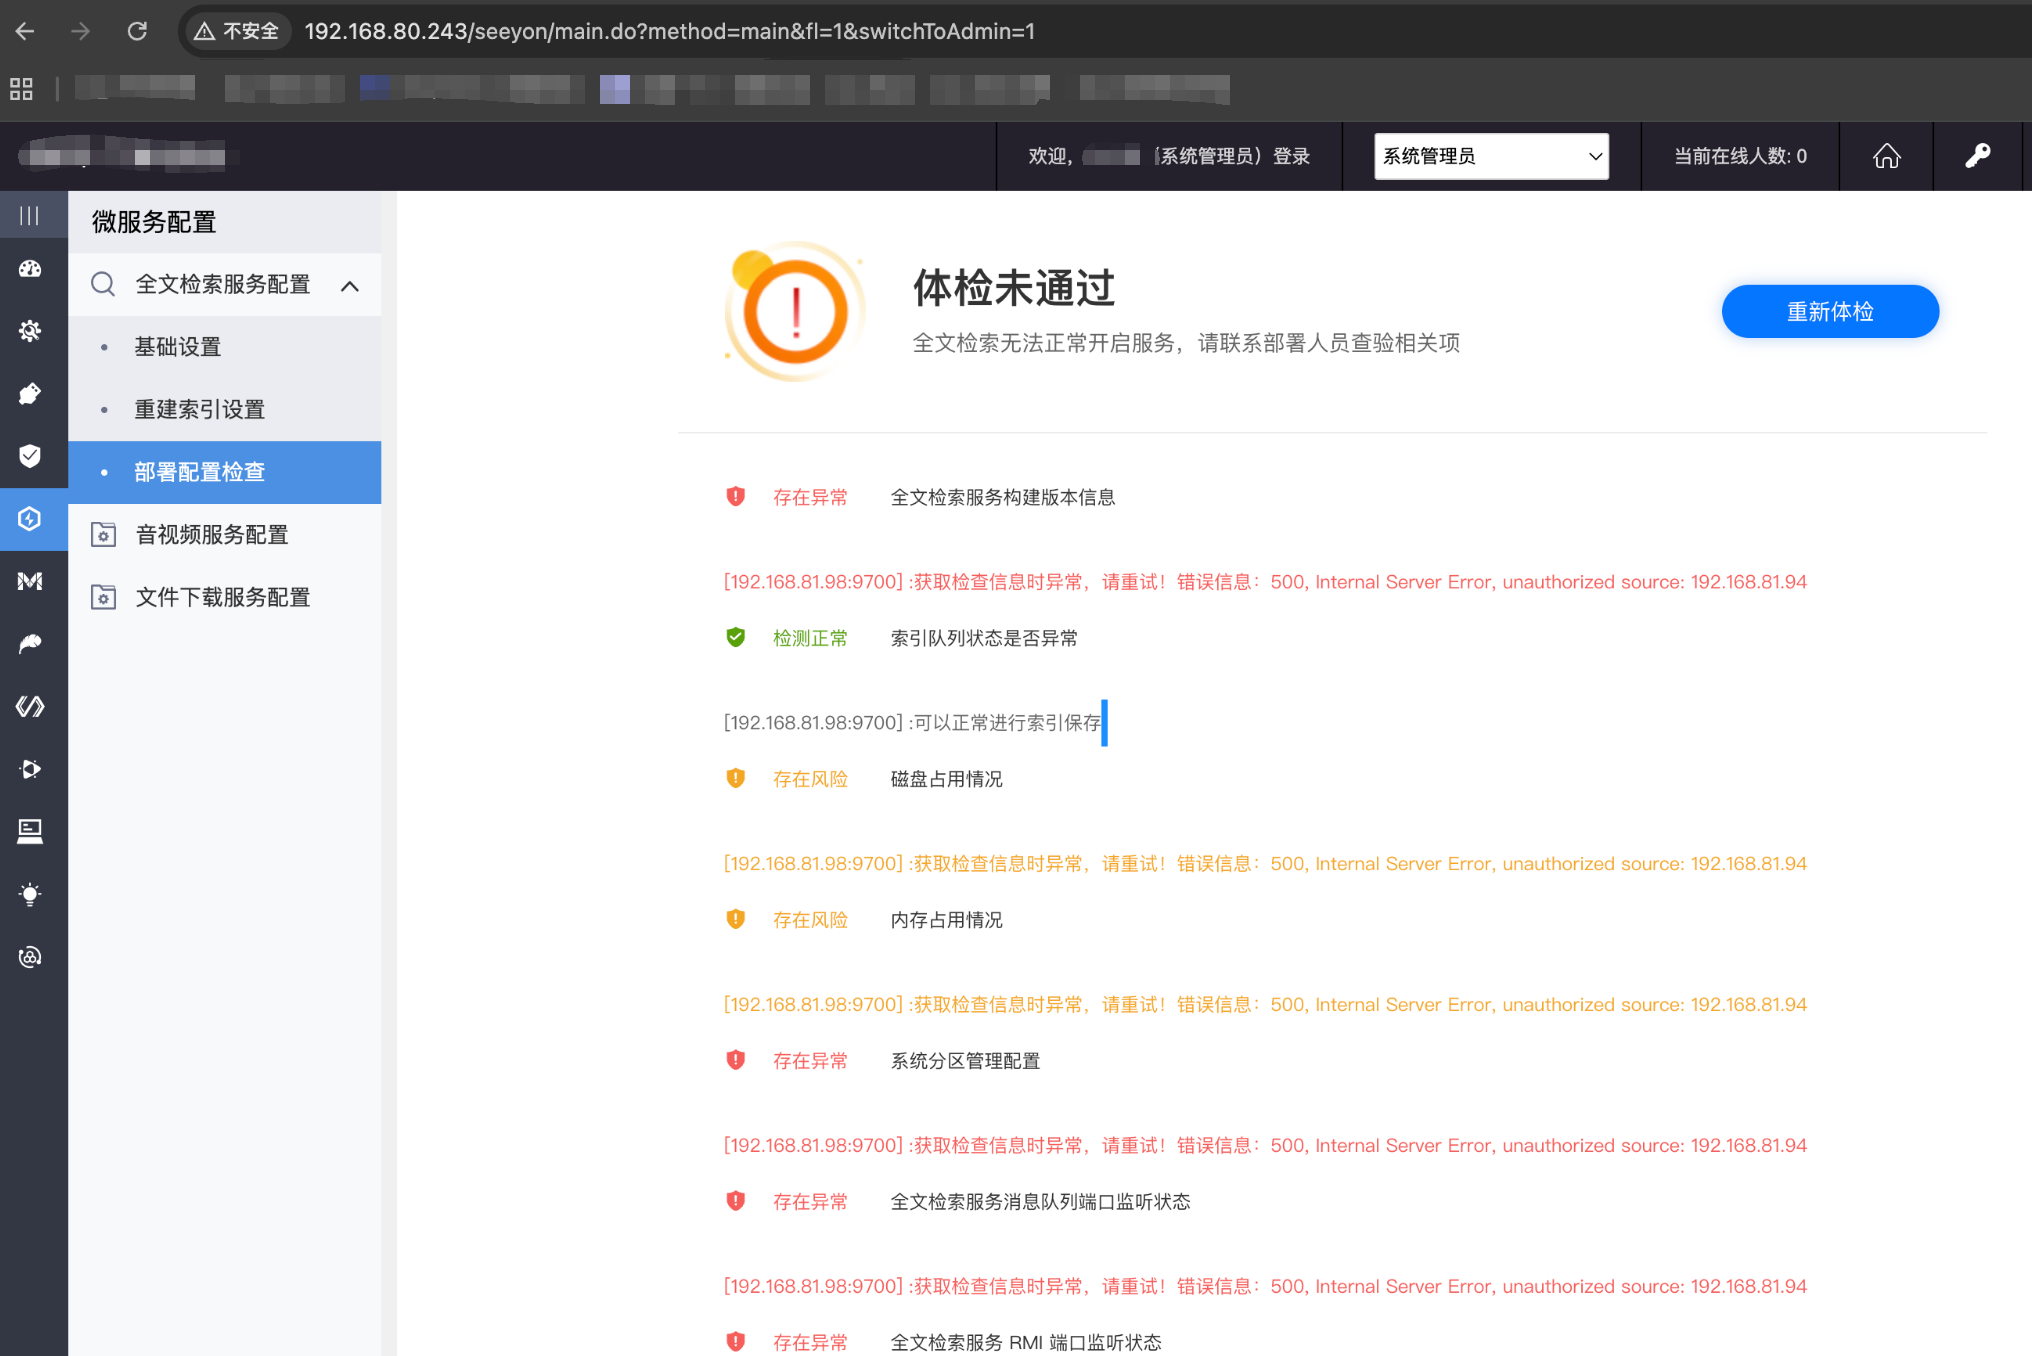The height and width of the screenshot is (1356, 2032).
Task: Click the orange shield next to 内存占用情况
Action: (736, 920)
